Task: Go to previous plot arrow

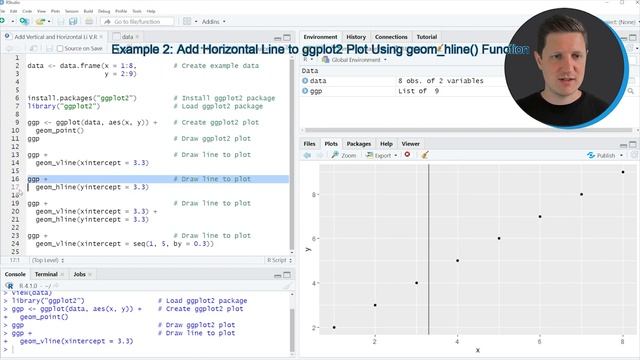Action: 307,156
